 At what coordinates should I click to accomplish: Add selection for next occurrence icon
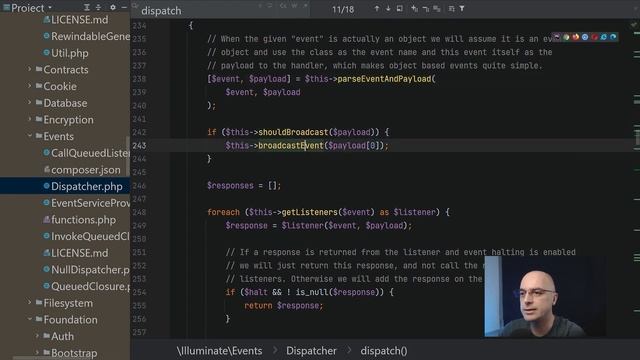point(414,9)
